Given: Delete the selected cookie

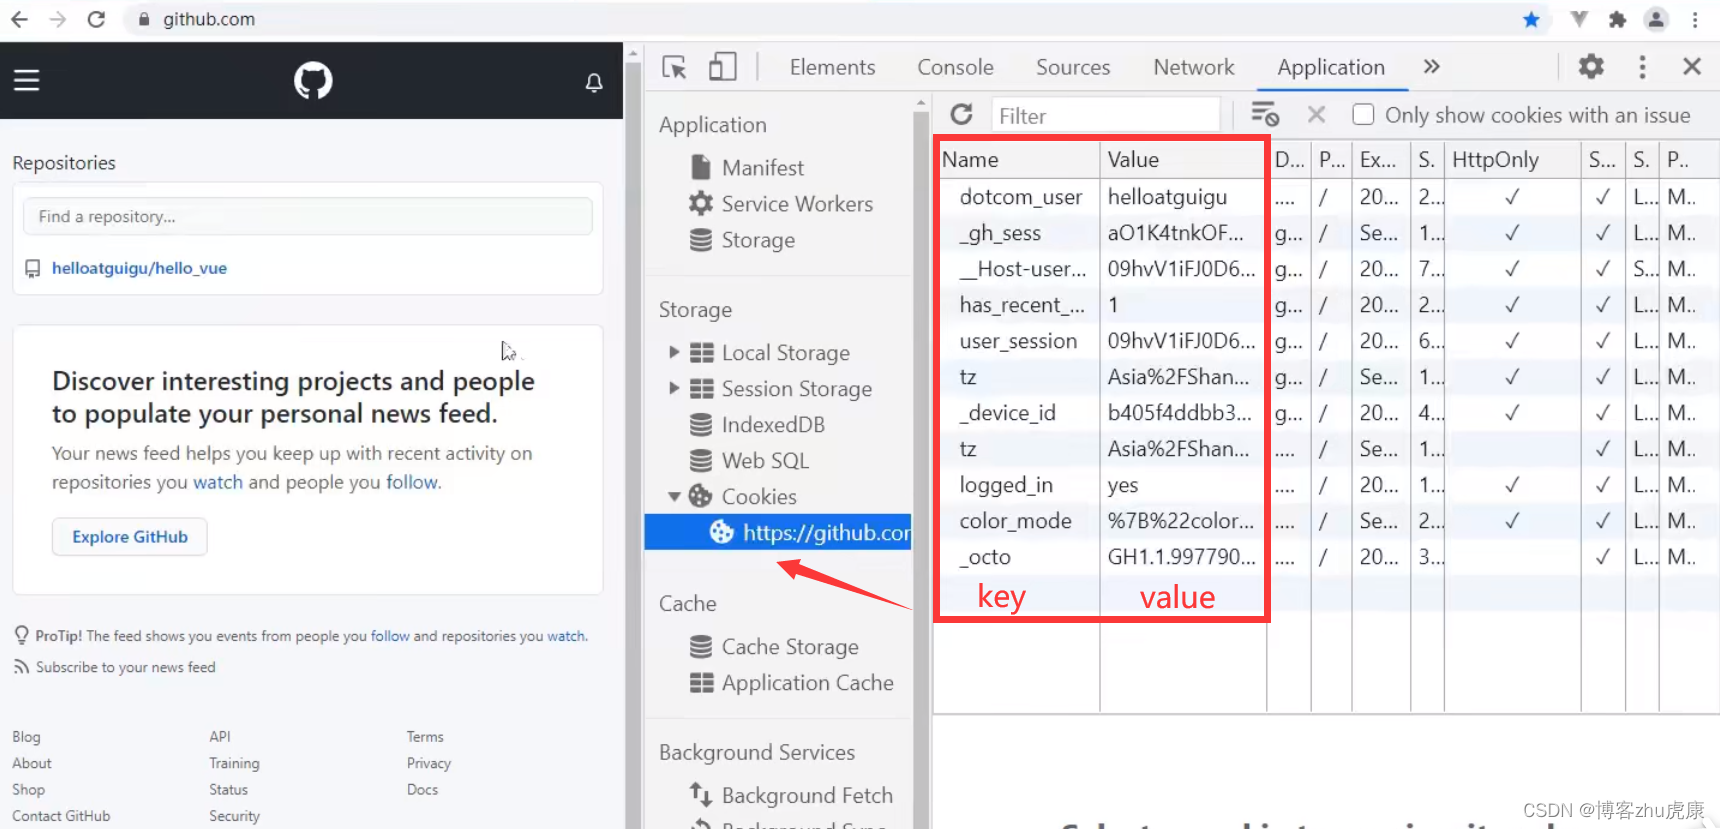Looking at the screenshot, I should point(1316,115).
